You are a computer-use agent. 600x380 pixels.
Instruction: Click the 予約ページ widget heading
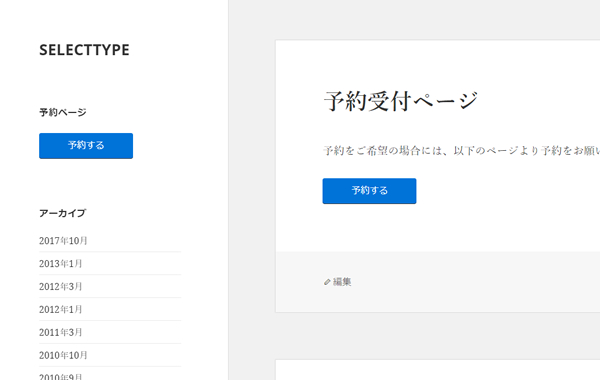point(63,113)
